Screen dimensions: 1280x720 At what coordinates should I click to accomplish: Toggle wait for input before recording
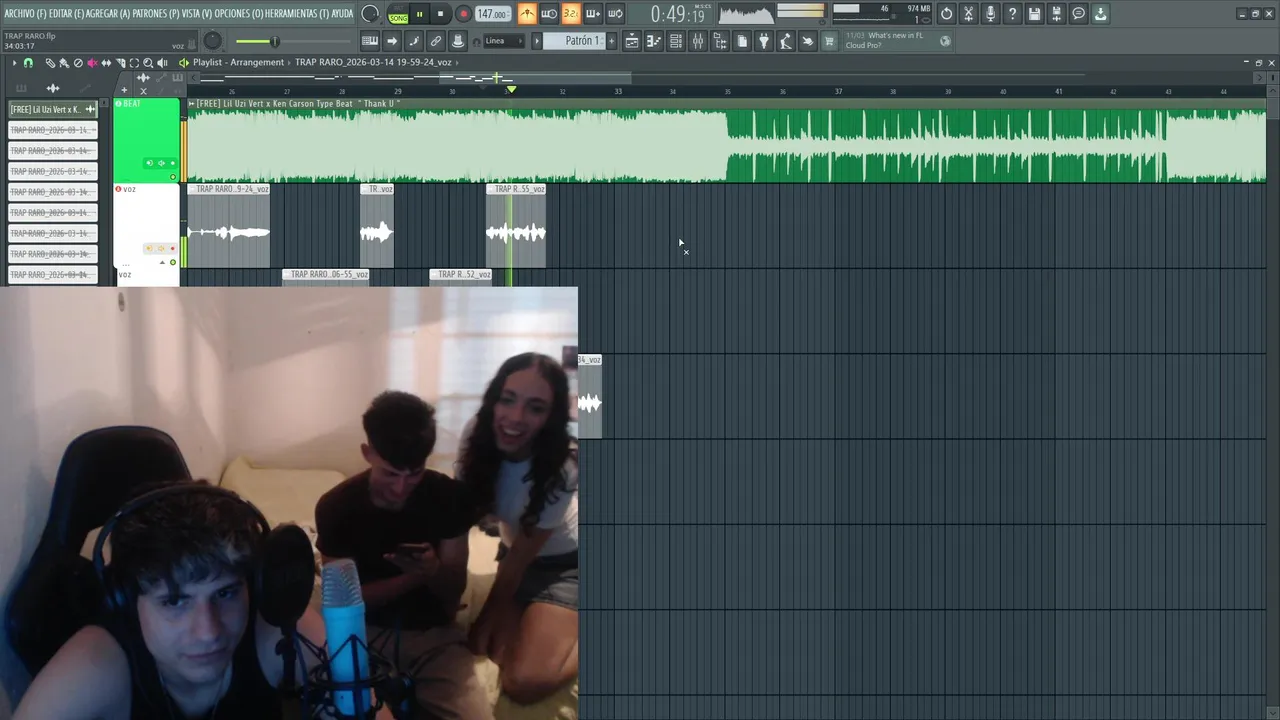coord(549,14)
